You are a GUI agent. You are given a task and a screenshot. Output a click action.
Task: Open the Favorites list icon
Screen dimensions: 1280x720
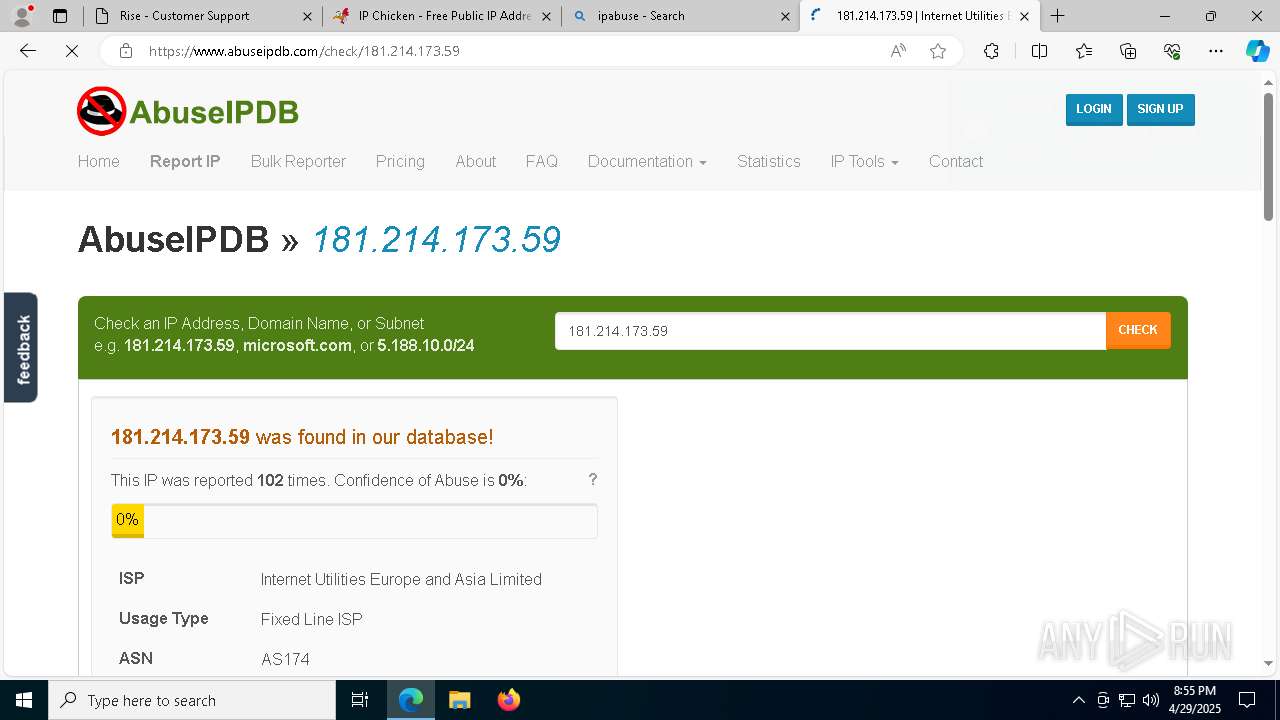point(1084,51)
